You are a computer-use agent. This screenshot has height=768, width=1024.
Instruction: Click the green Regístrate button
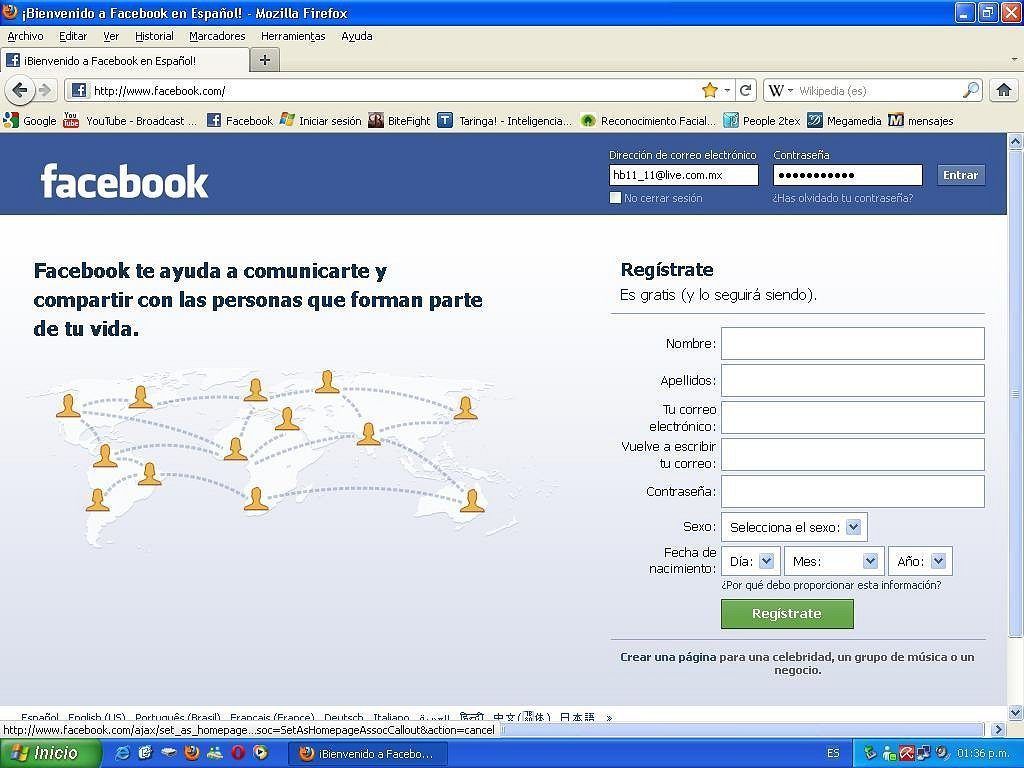click(787, 613)
